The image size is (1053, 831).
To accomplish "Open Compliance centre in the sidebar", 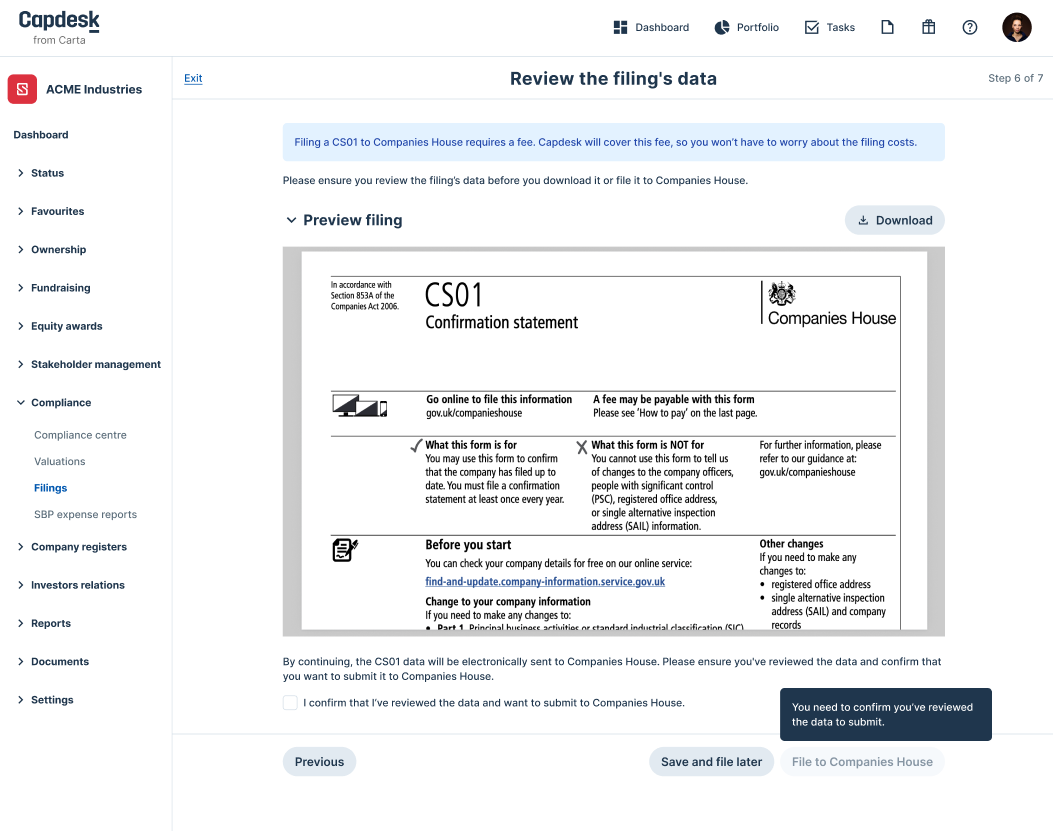I will [80, 435].
